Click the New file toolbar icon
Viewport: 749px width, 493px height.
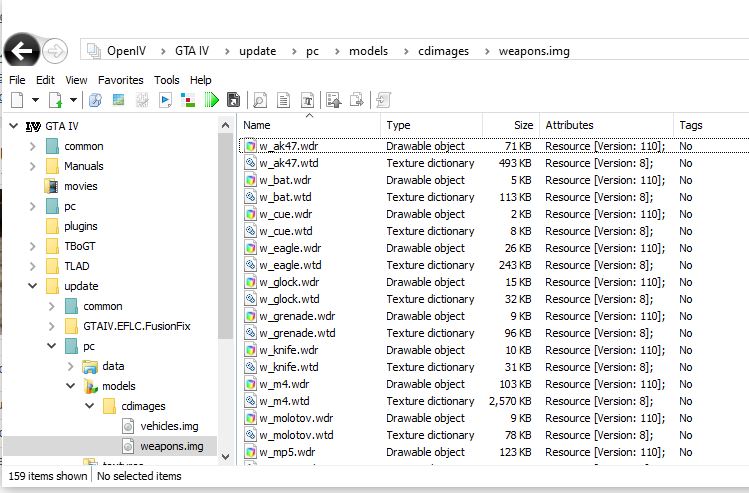coord(17,100)
